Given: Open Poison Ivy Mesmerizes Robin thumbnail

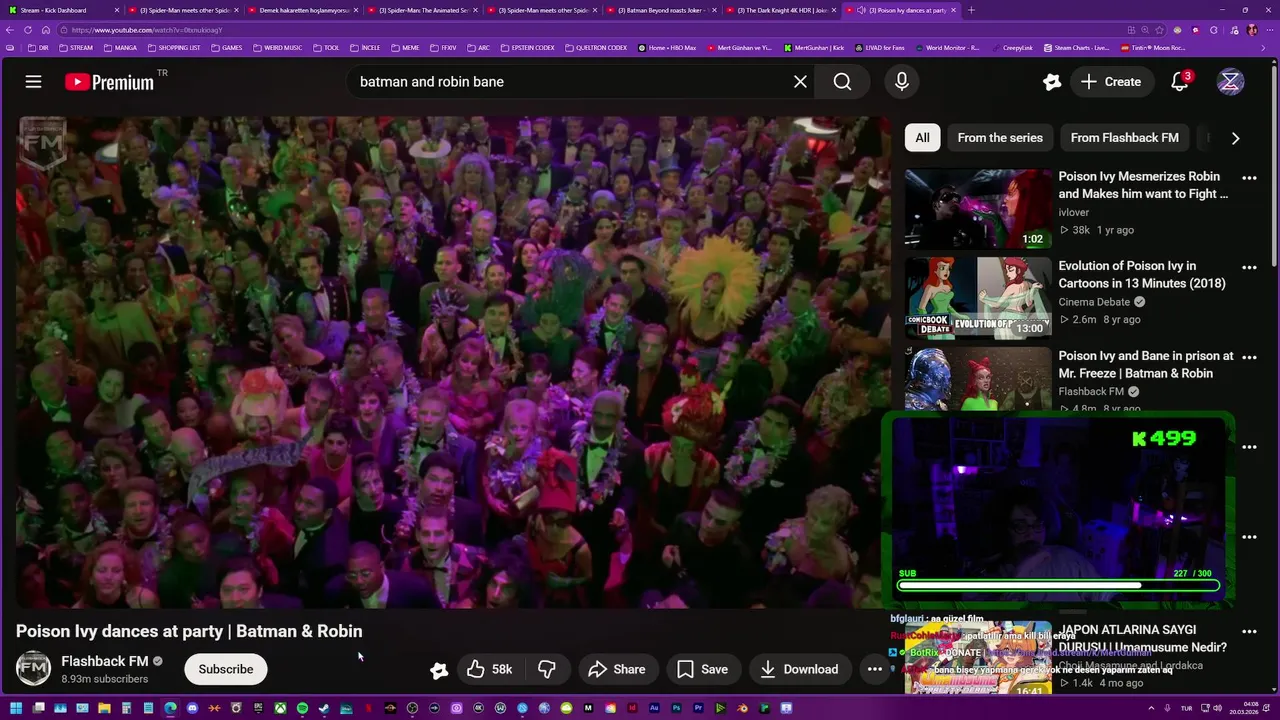Looking at the screenshot, I should point(978,208).
